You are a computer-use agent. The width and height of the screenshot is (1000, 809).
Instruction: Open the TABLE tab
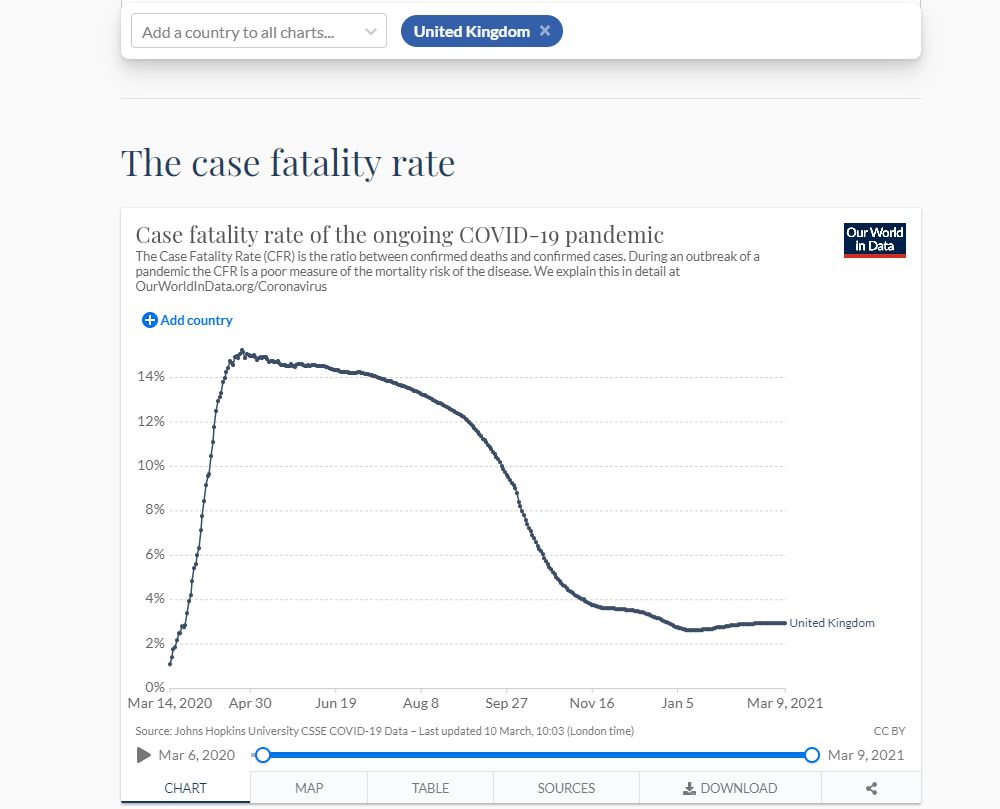point(430,788)
